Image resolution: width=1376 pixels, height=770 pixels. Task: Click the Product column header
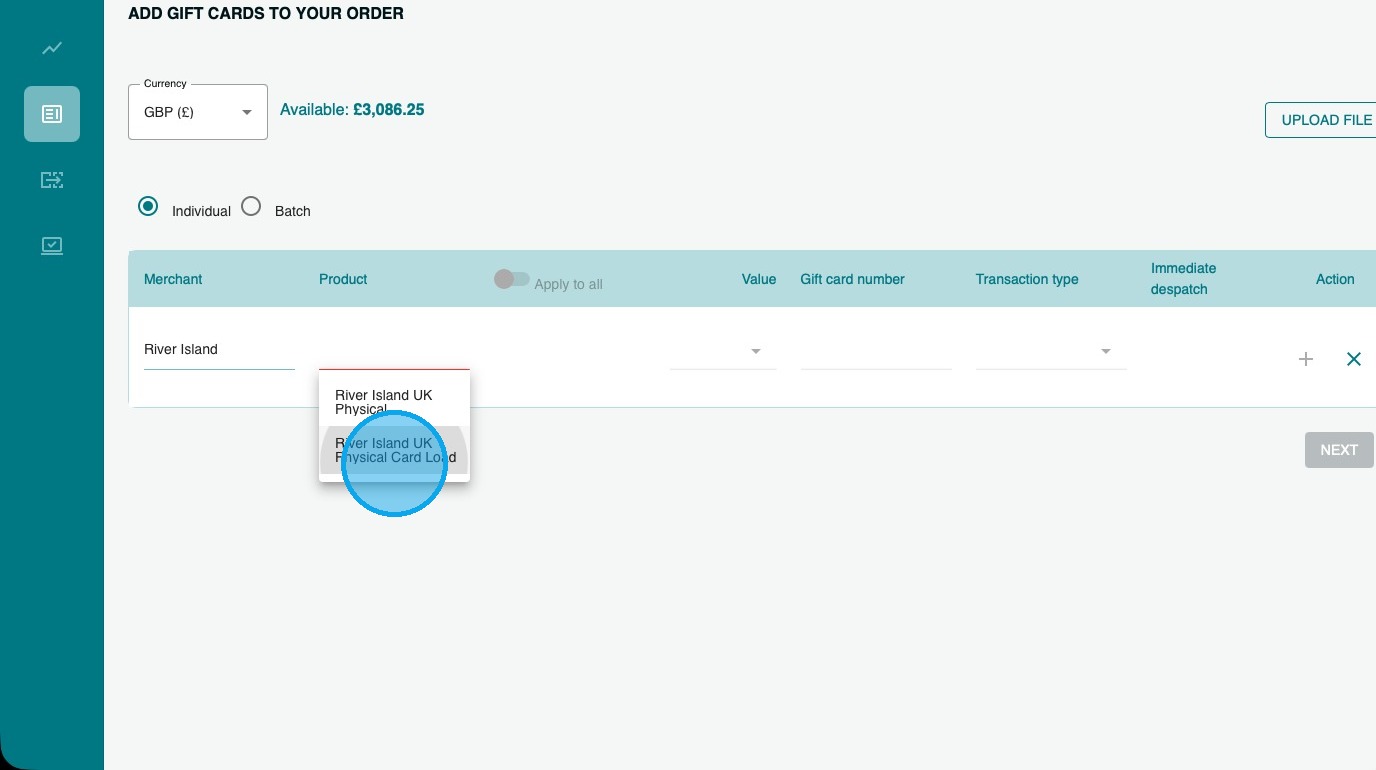point(343,279)
